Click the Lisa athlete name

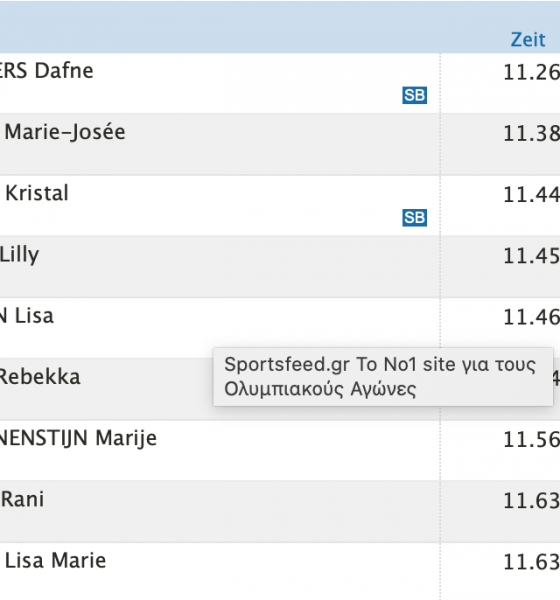click(26, 316)
